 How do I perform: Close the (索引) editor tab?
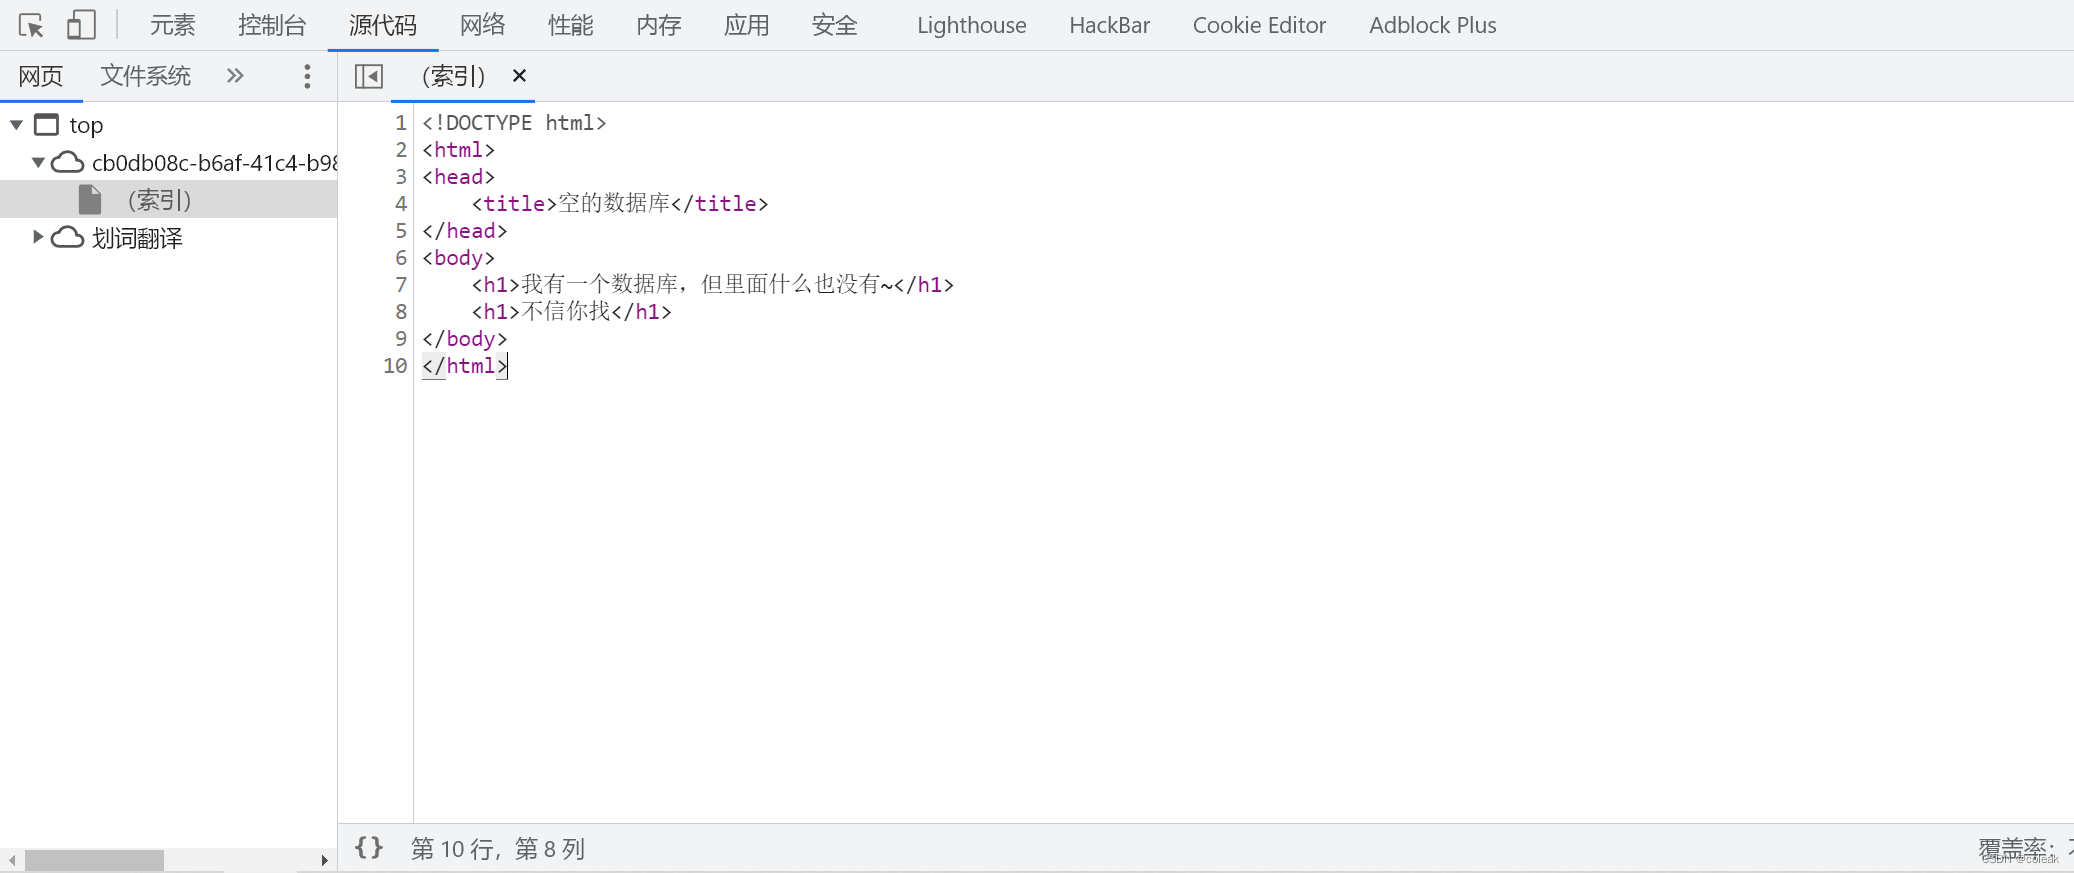(519, 75)
